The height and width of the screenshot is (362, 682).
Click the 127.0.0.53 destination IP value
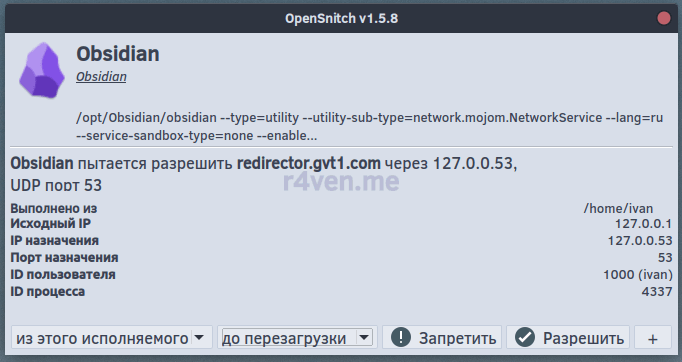pyautogui.click(x=640, y=241)
